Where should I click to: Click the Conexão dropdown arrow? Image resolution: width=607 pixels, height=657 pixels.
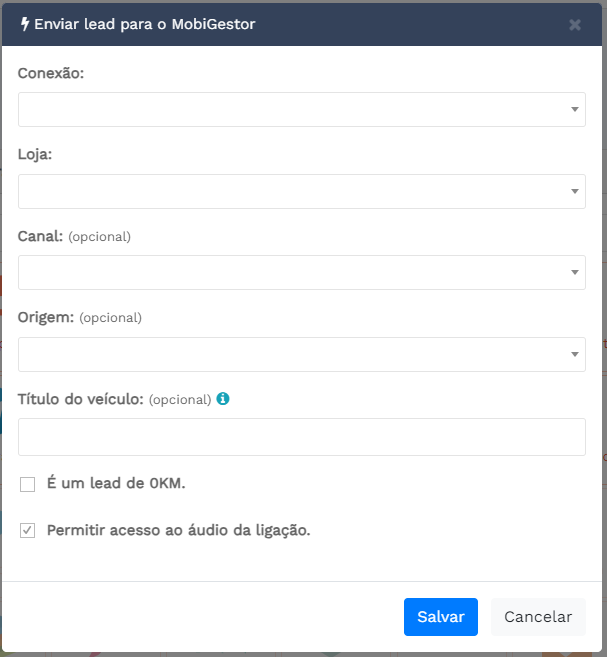tap(575, 109)
